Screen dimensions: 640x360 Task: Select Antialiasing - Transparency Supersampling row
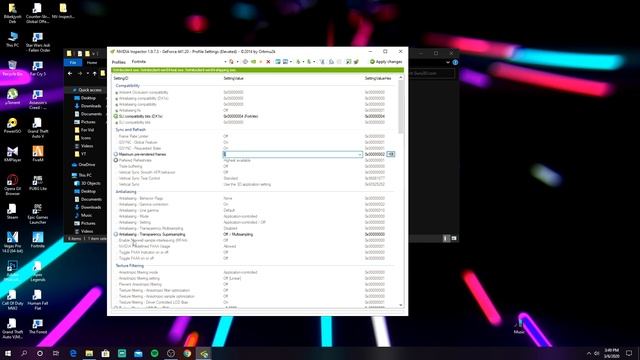point(253,234)
